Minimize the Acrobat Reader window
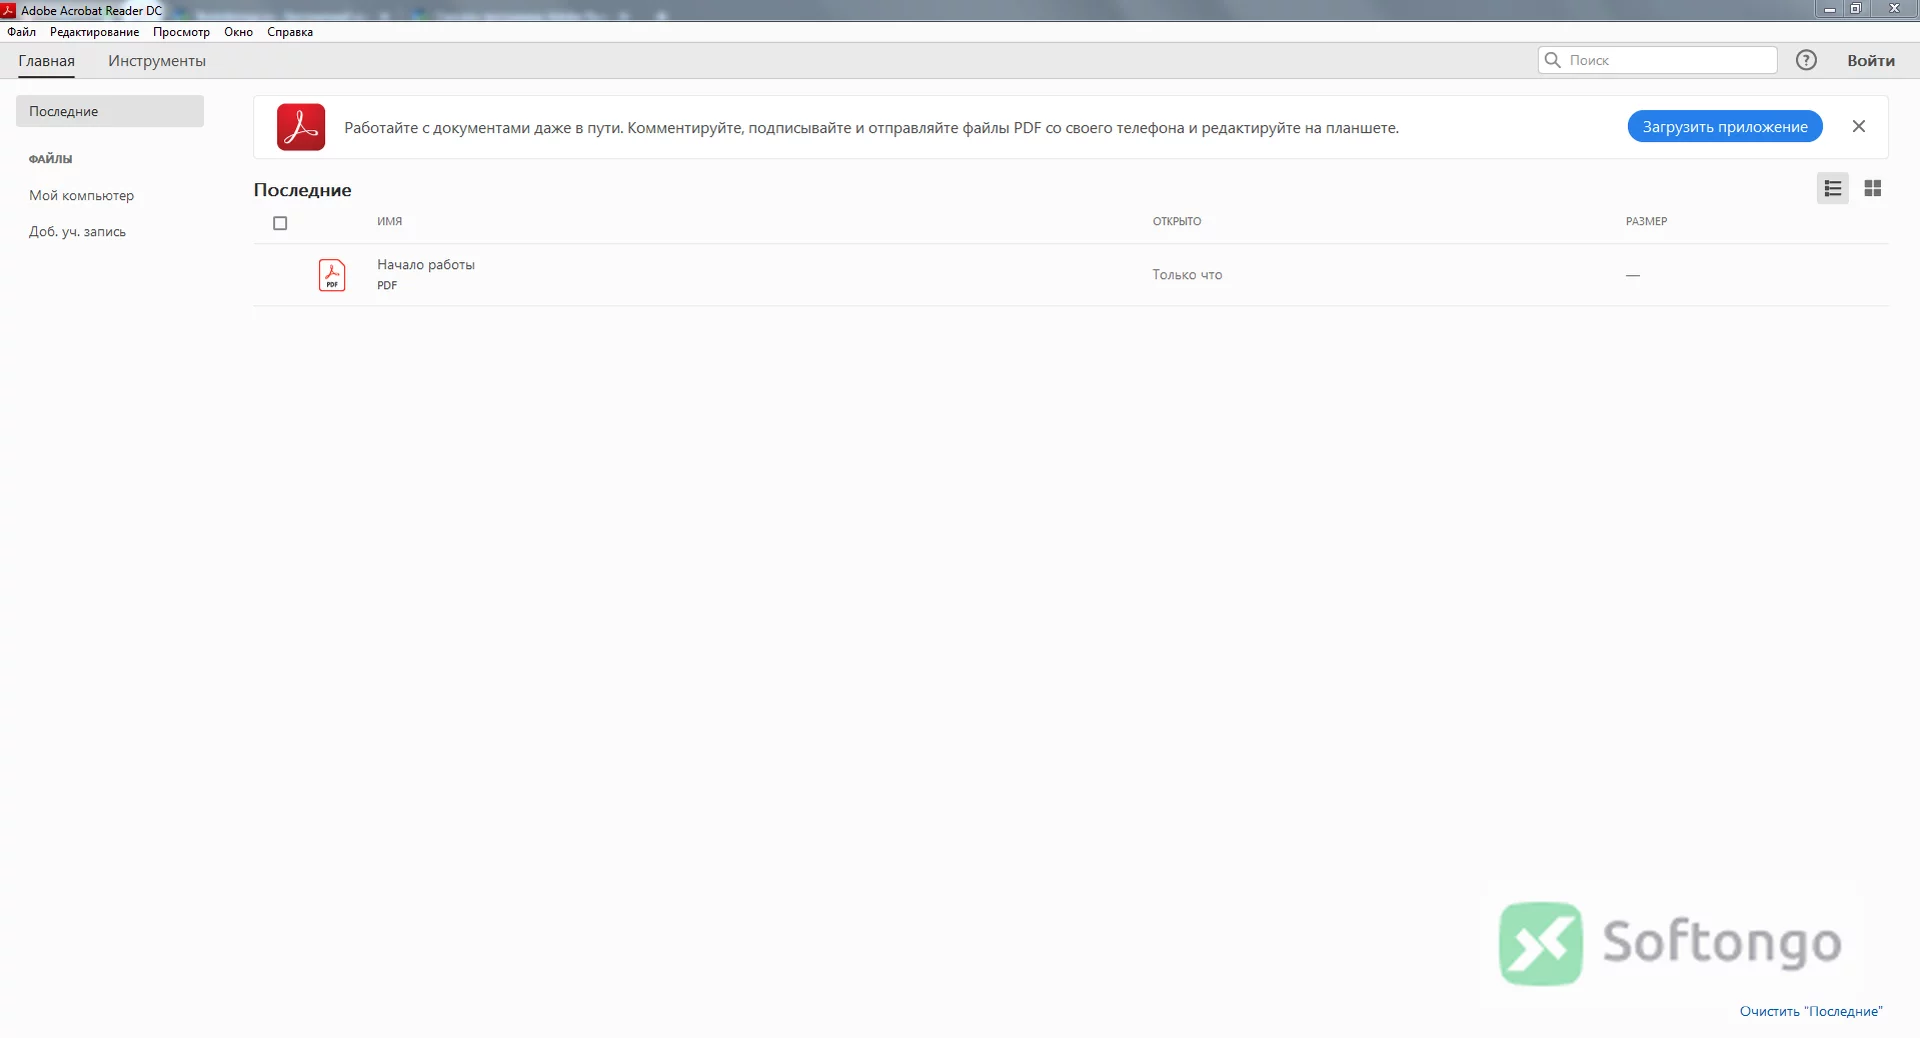1920x1038 pixels. [1829, 9]
